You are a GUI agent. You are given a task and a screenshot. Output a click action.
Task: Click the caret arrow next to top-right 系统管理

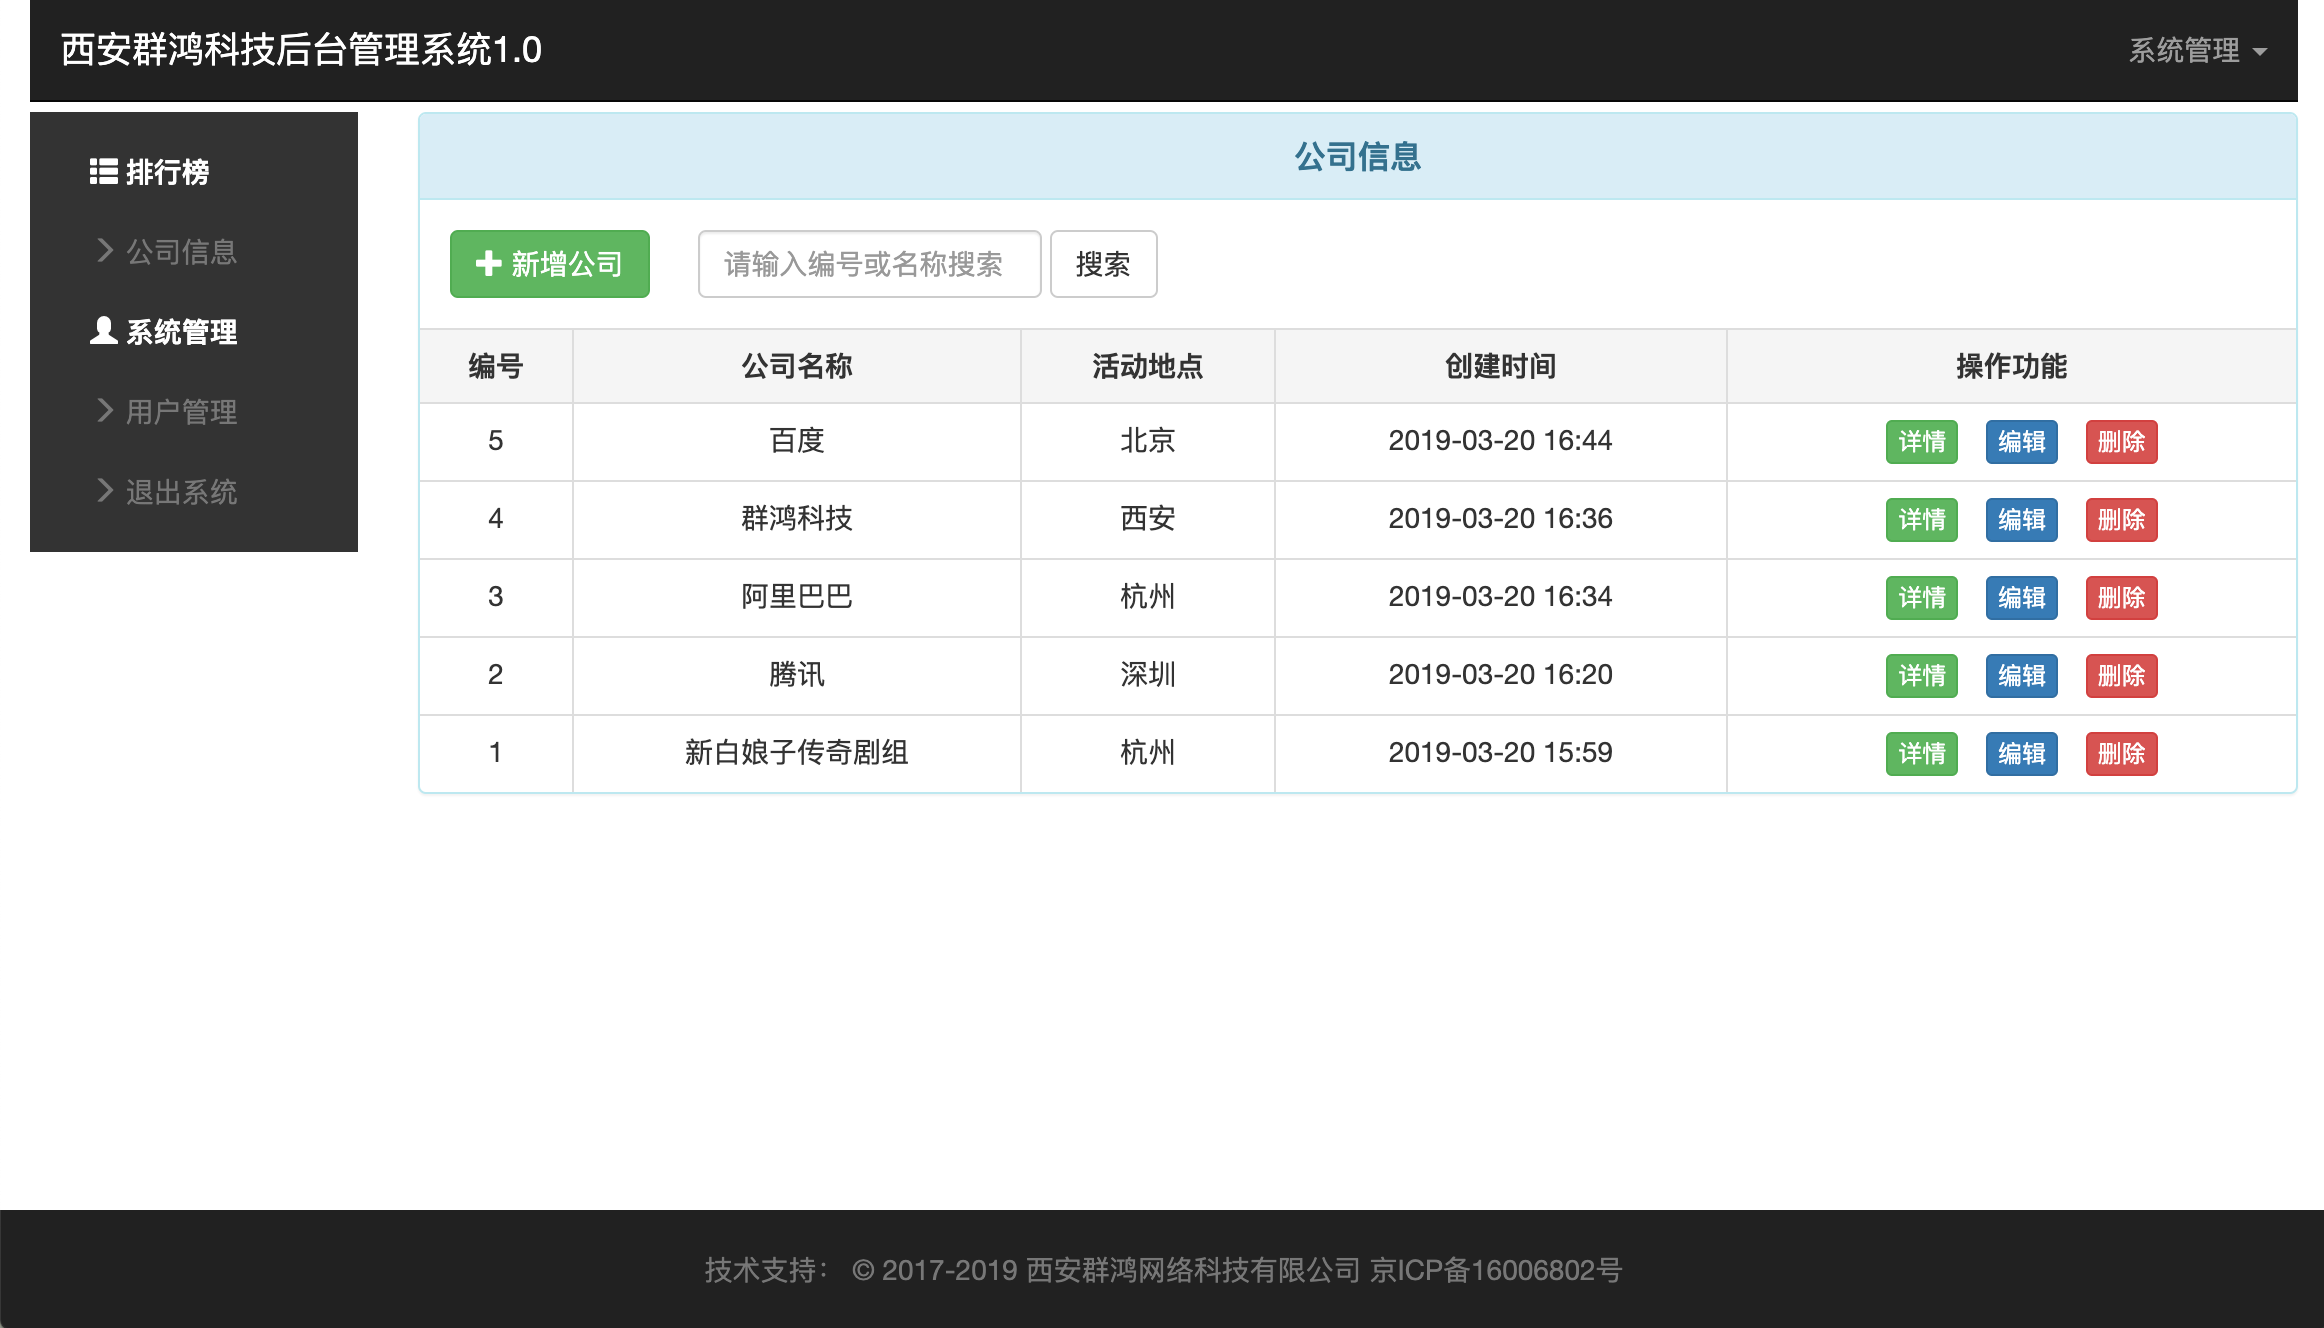click(2260, 52)
